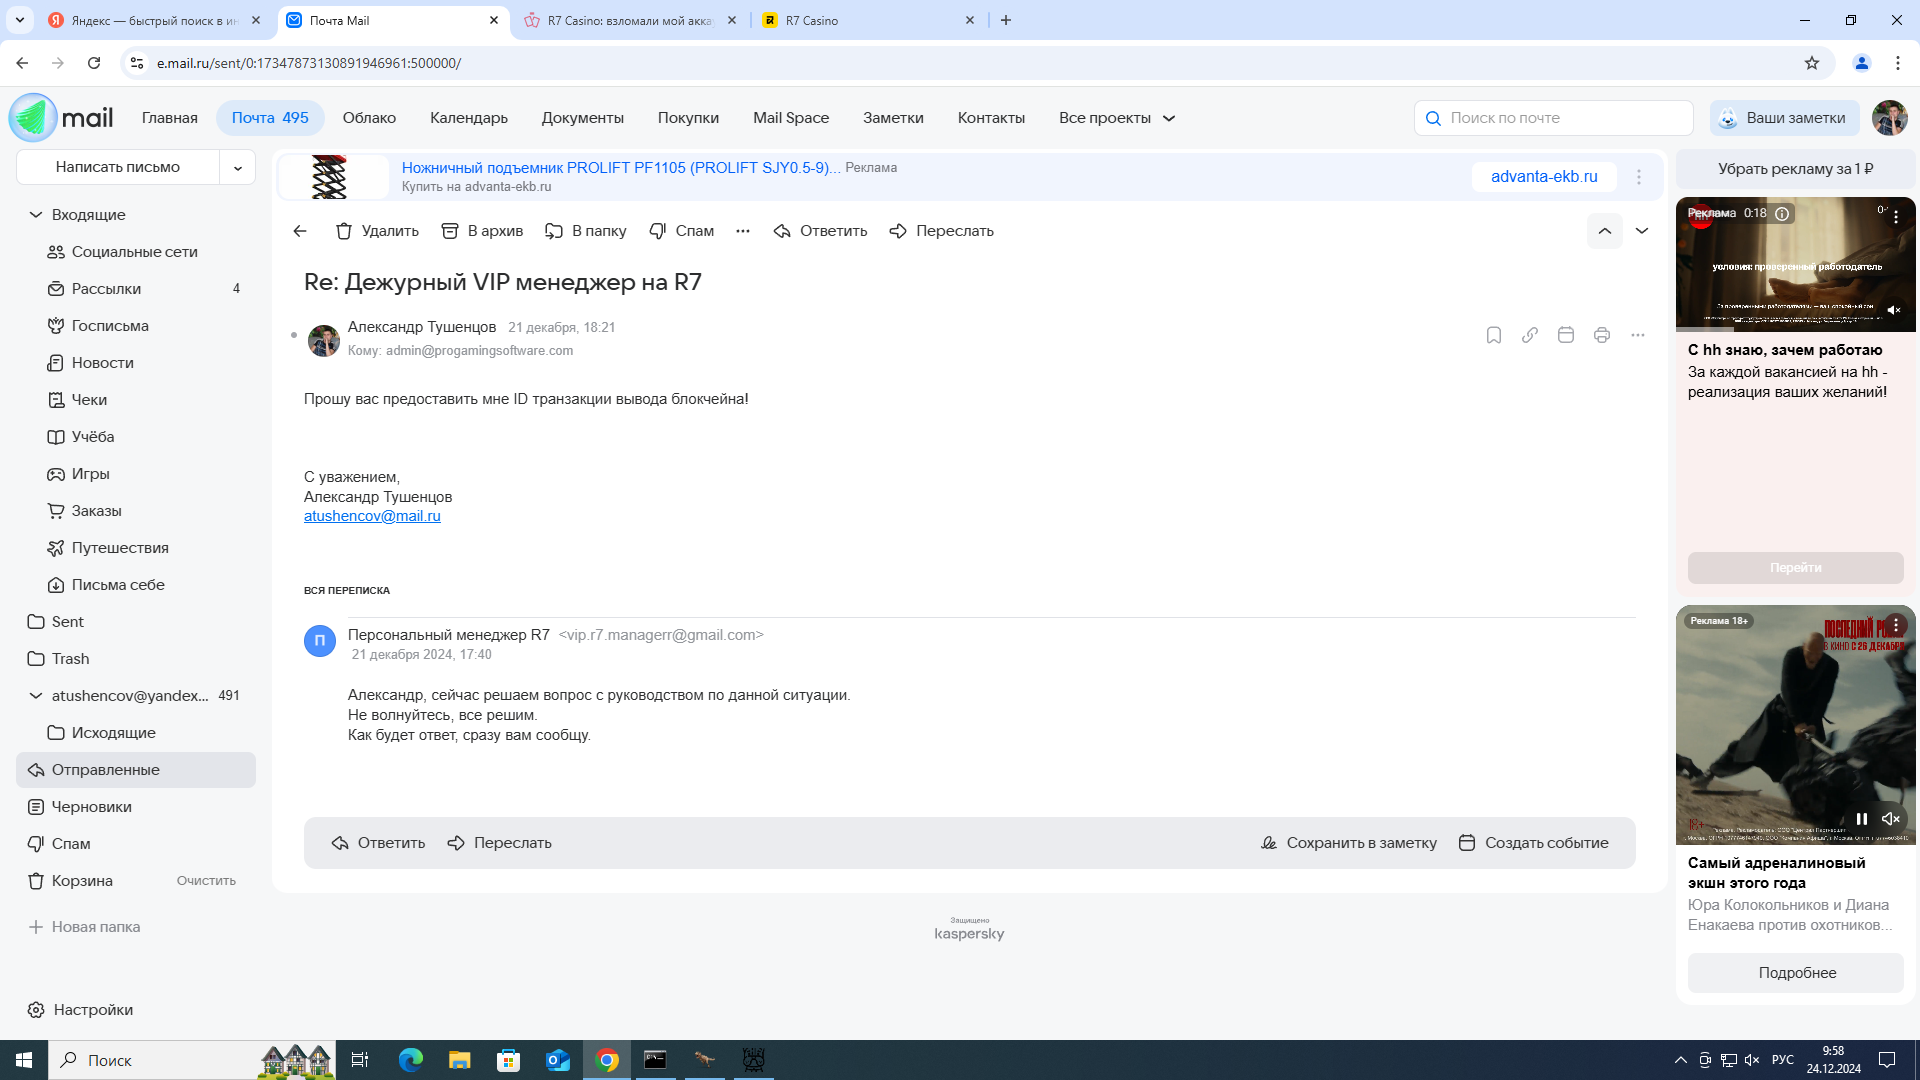The width and height of the screenshot is (1920, 1080).
Task: Reply using the top toolbar 'Ответить'
Action: click(820, 231)
